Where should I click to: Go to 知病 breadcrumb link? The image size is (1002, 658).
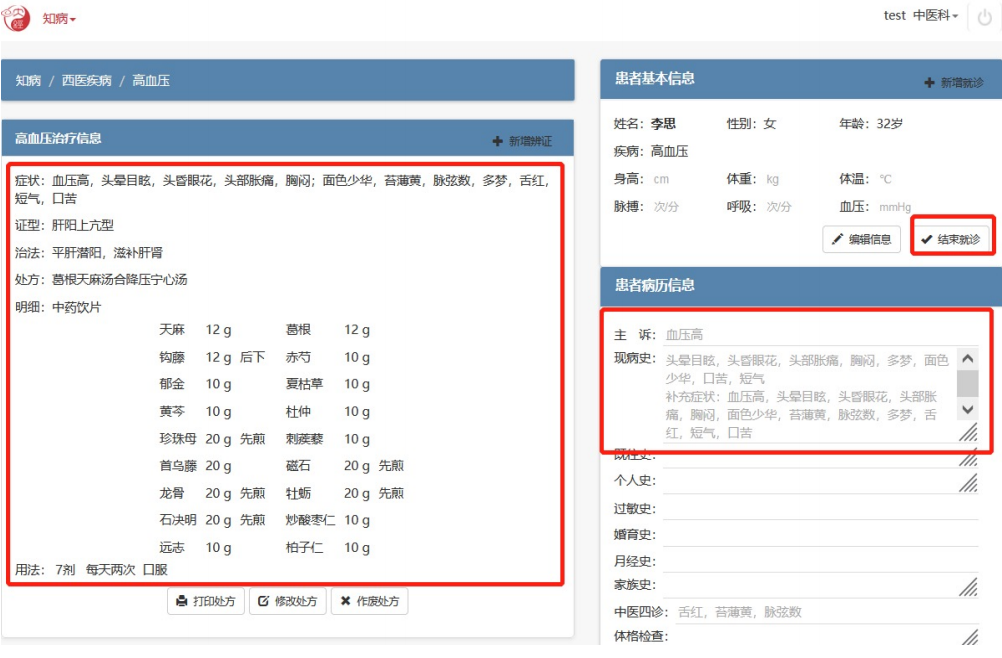tap(28, 80)
